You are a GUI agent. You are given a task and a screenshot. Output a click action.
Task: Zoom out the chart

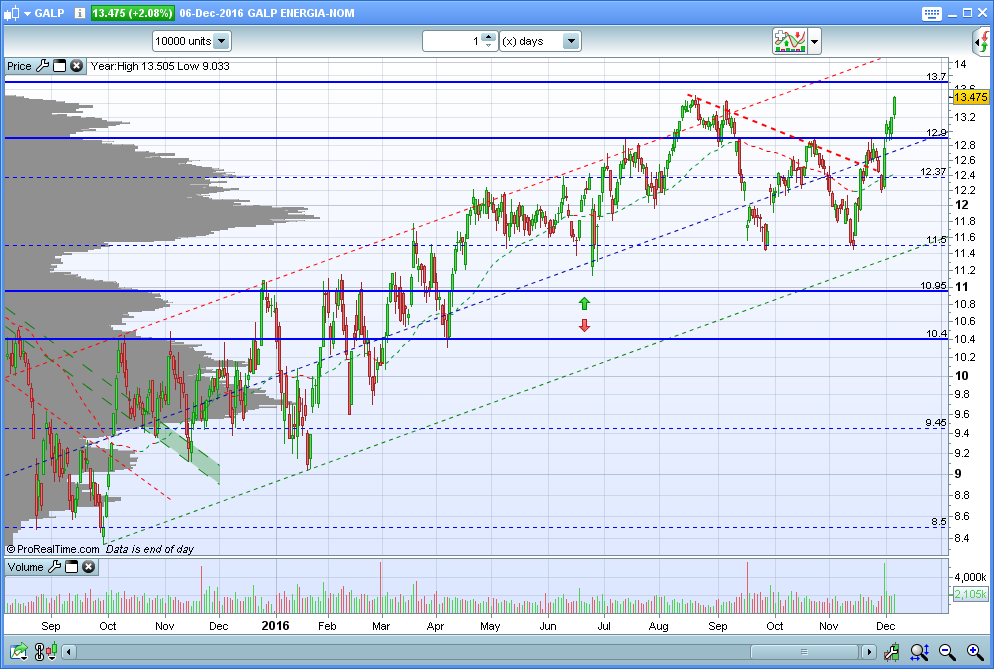[947, 651]
